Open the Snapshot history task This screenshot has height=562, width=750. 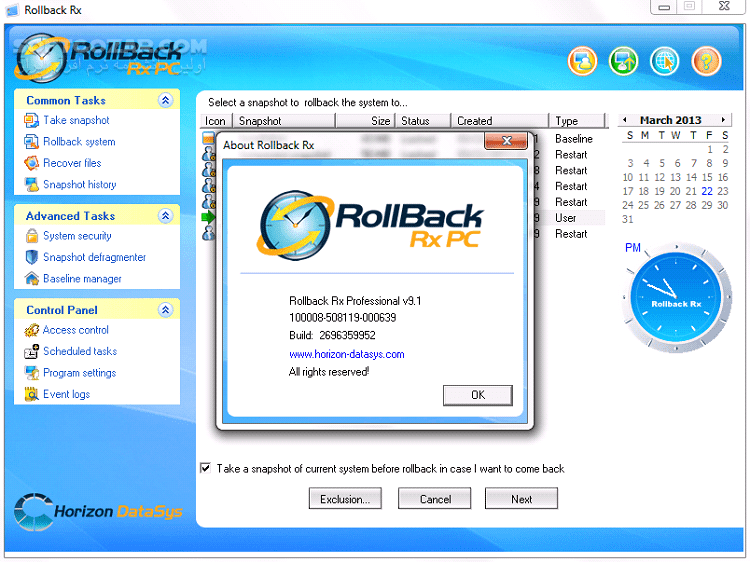[x=80, y=185]
